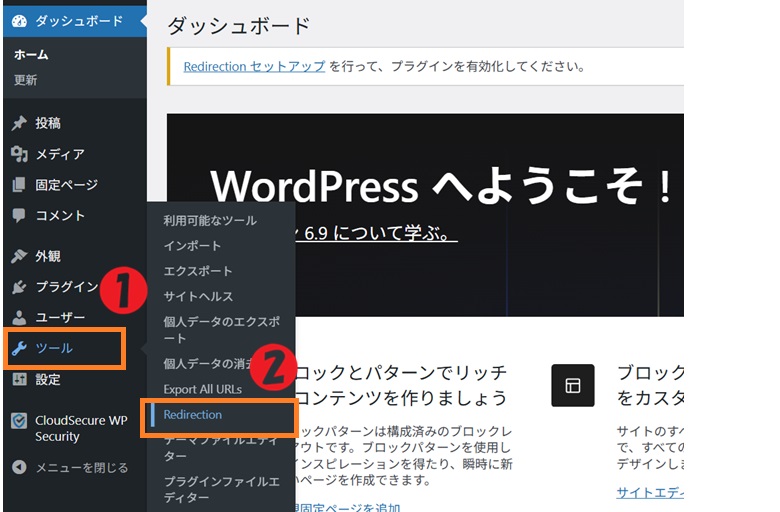
Task: Click the Settings (設定) sliders icon
Action: click(x=19, y=379)
